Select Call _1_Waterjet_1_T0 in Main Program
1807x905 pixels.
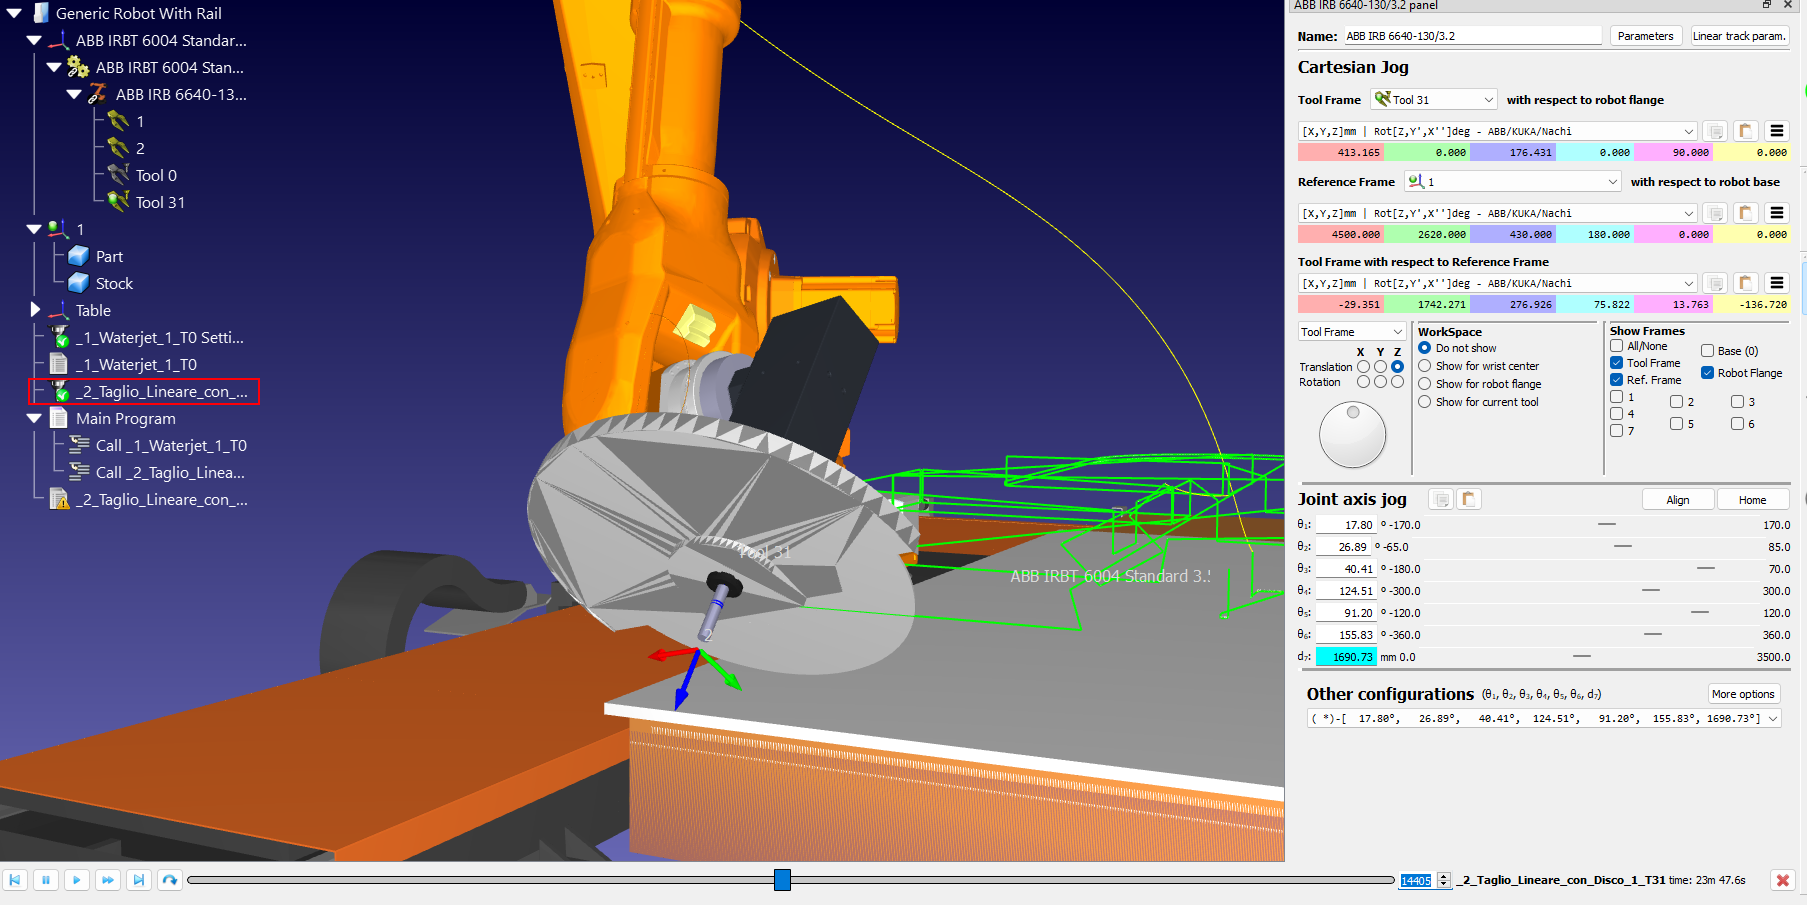(170, 446)
